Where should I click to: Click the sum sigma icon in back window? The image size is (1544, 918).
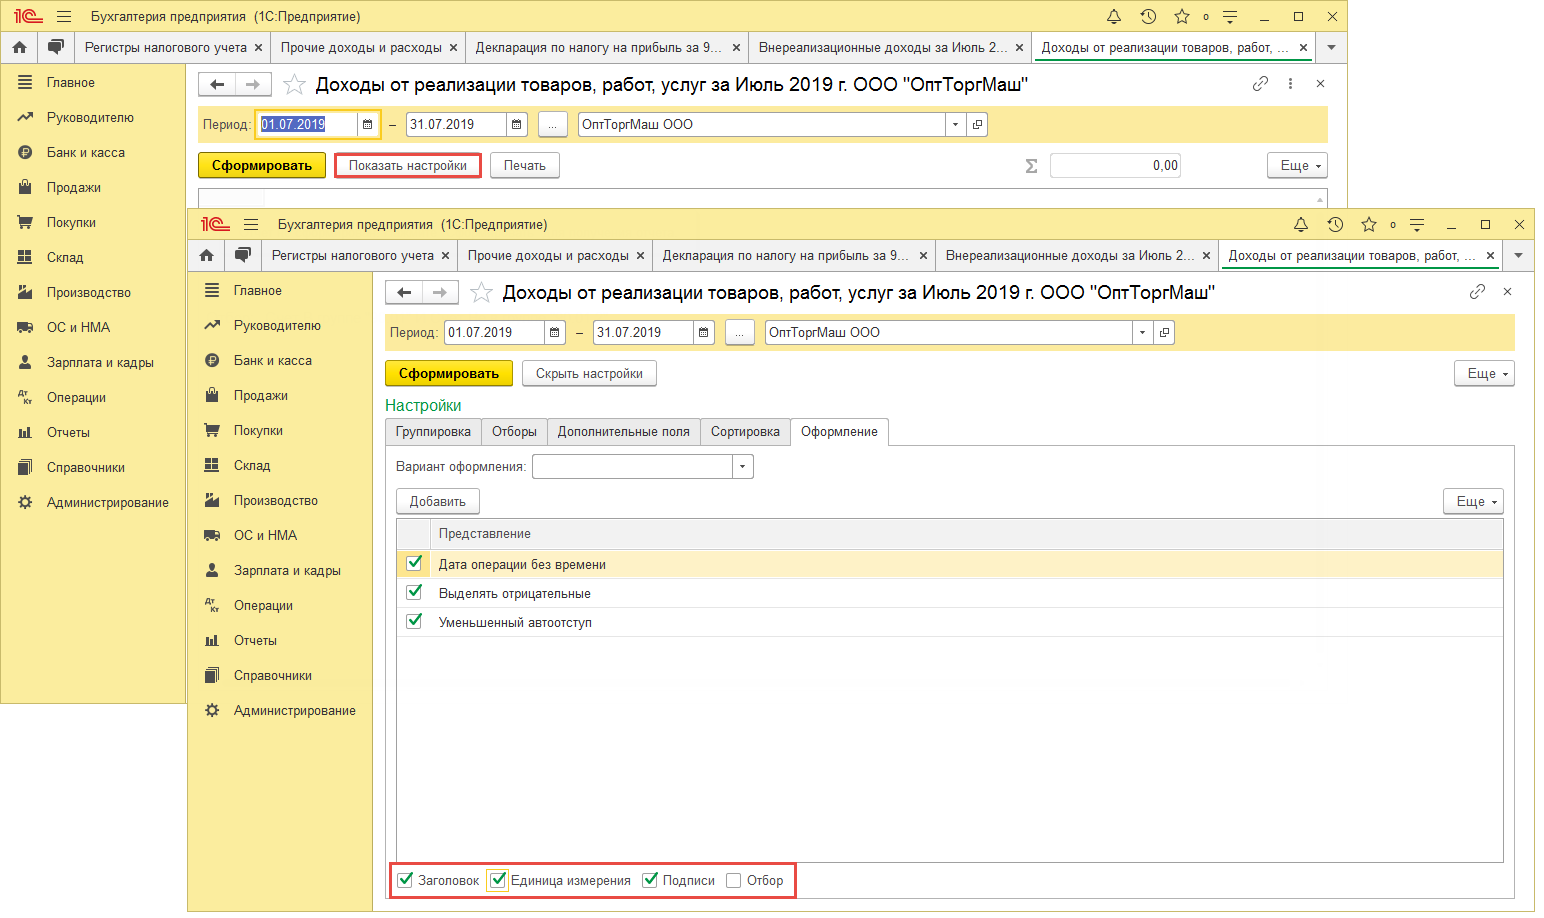(1031, 166)
